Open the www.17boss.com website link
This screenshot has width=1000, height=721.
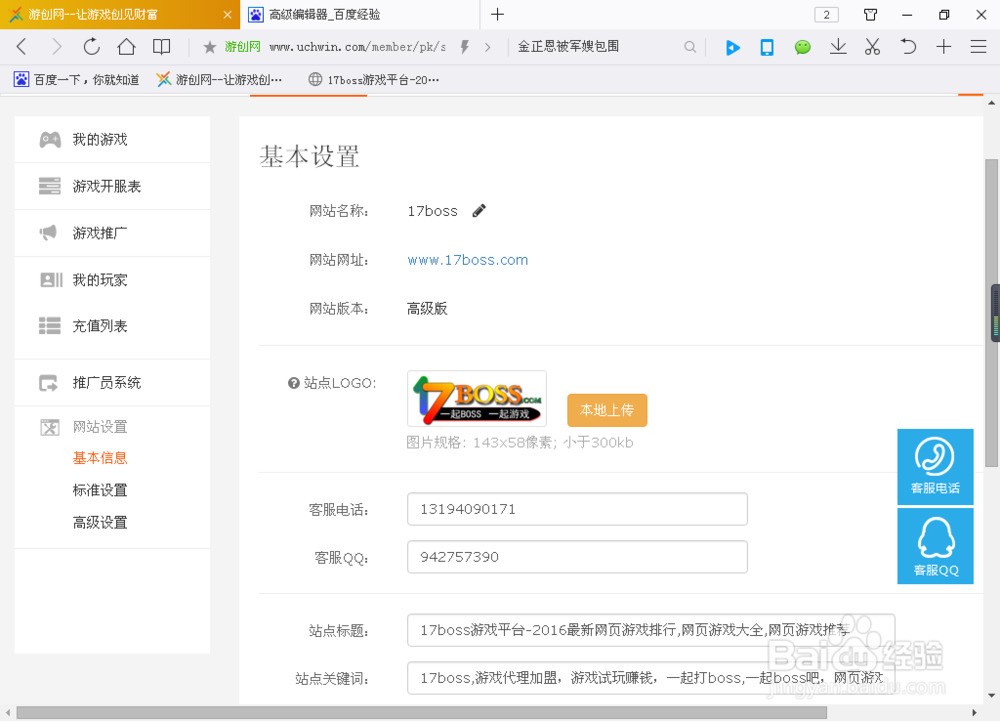tap(467, 260)
